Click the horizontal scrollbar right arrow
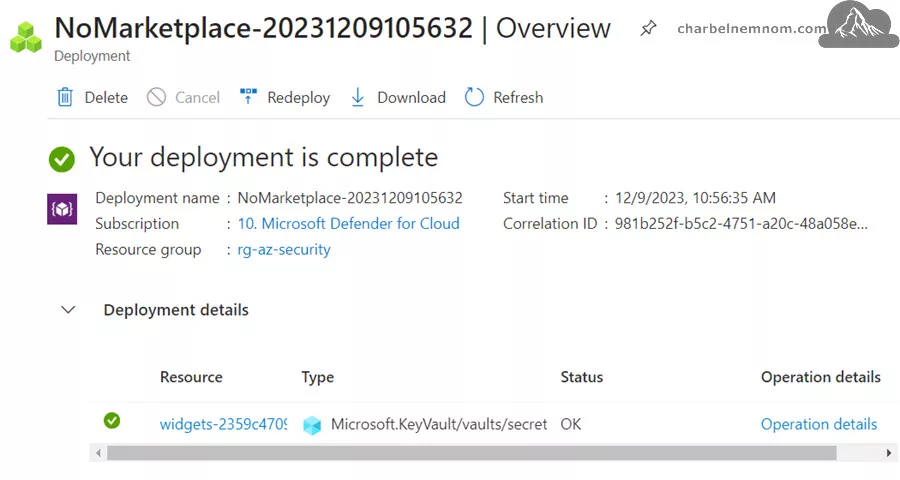Viewport: 900px width, 480px height. coord(889,453)
